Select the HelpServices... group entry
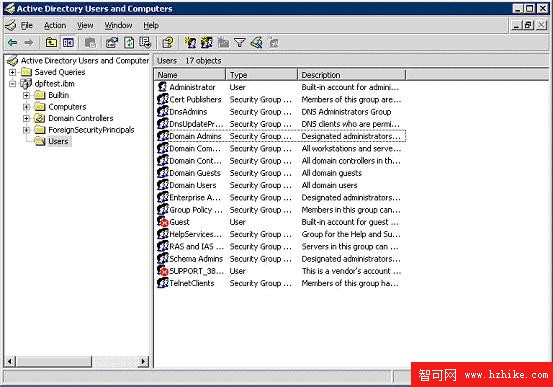Image resolution: width=553 pixels, height=387 pixels. tap(196, 234)
